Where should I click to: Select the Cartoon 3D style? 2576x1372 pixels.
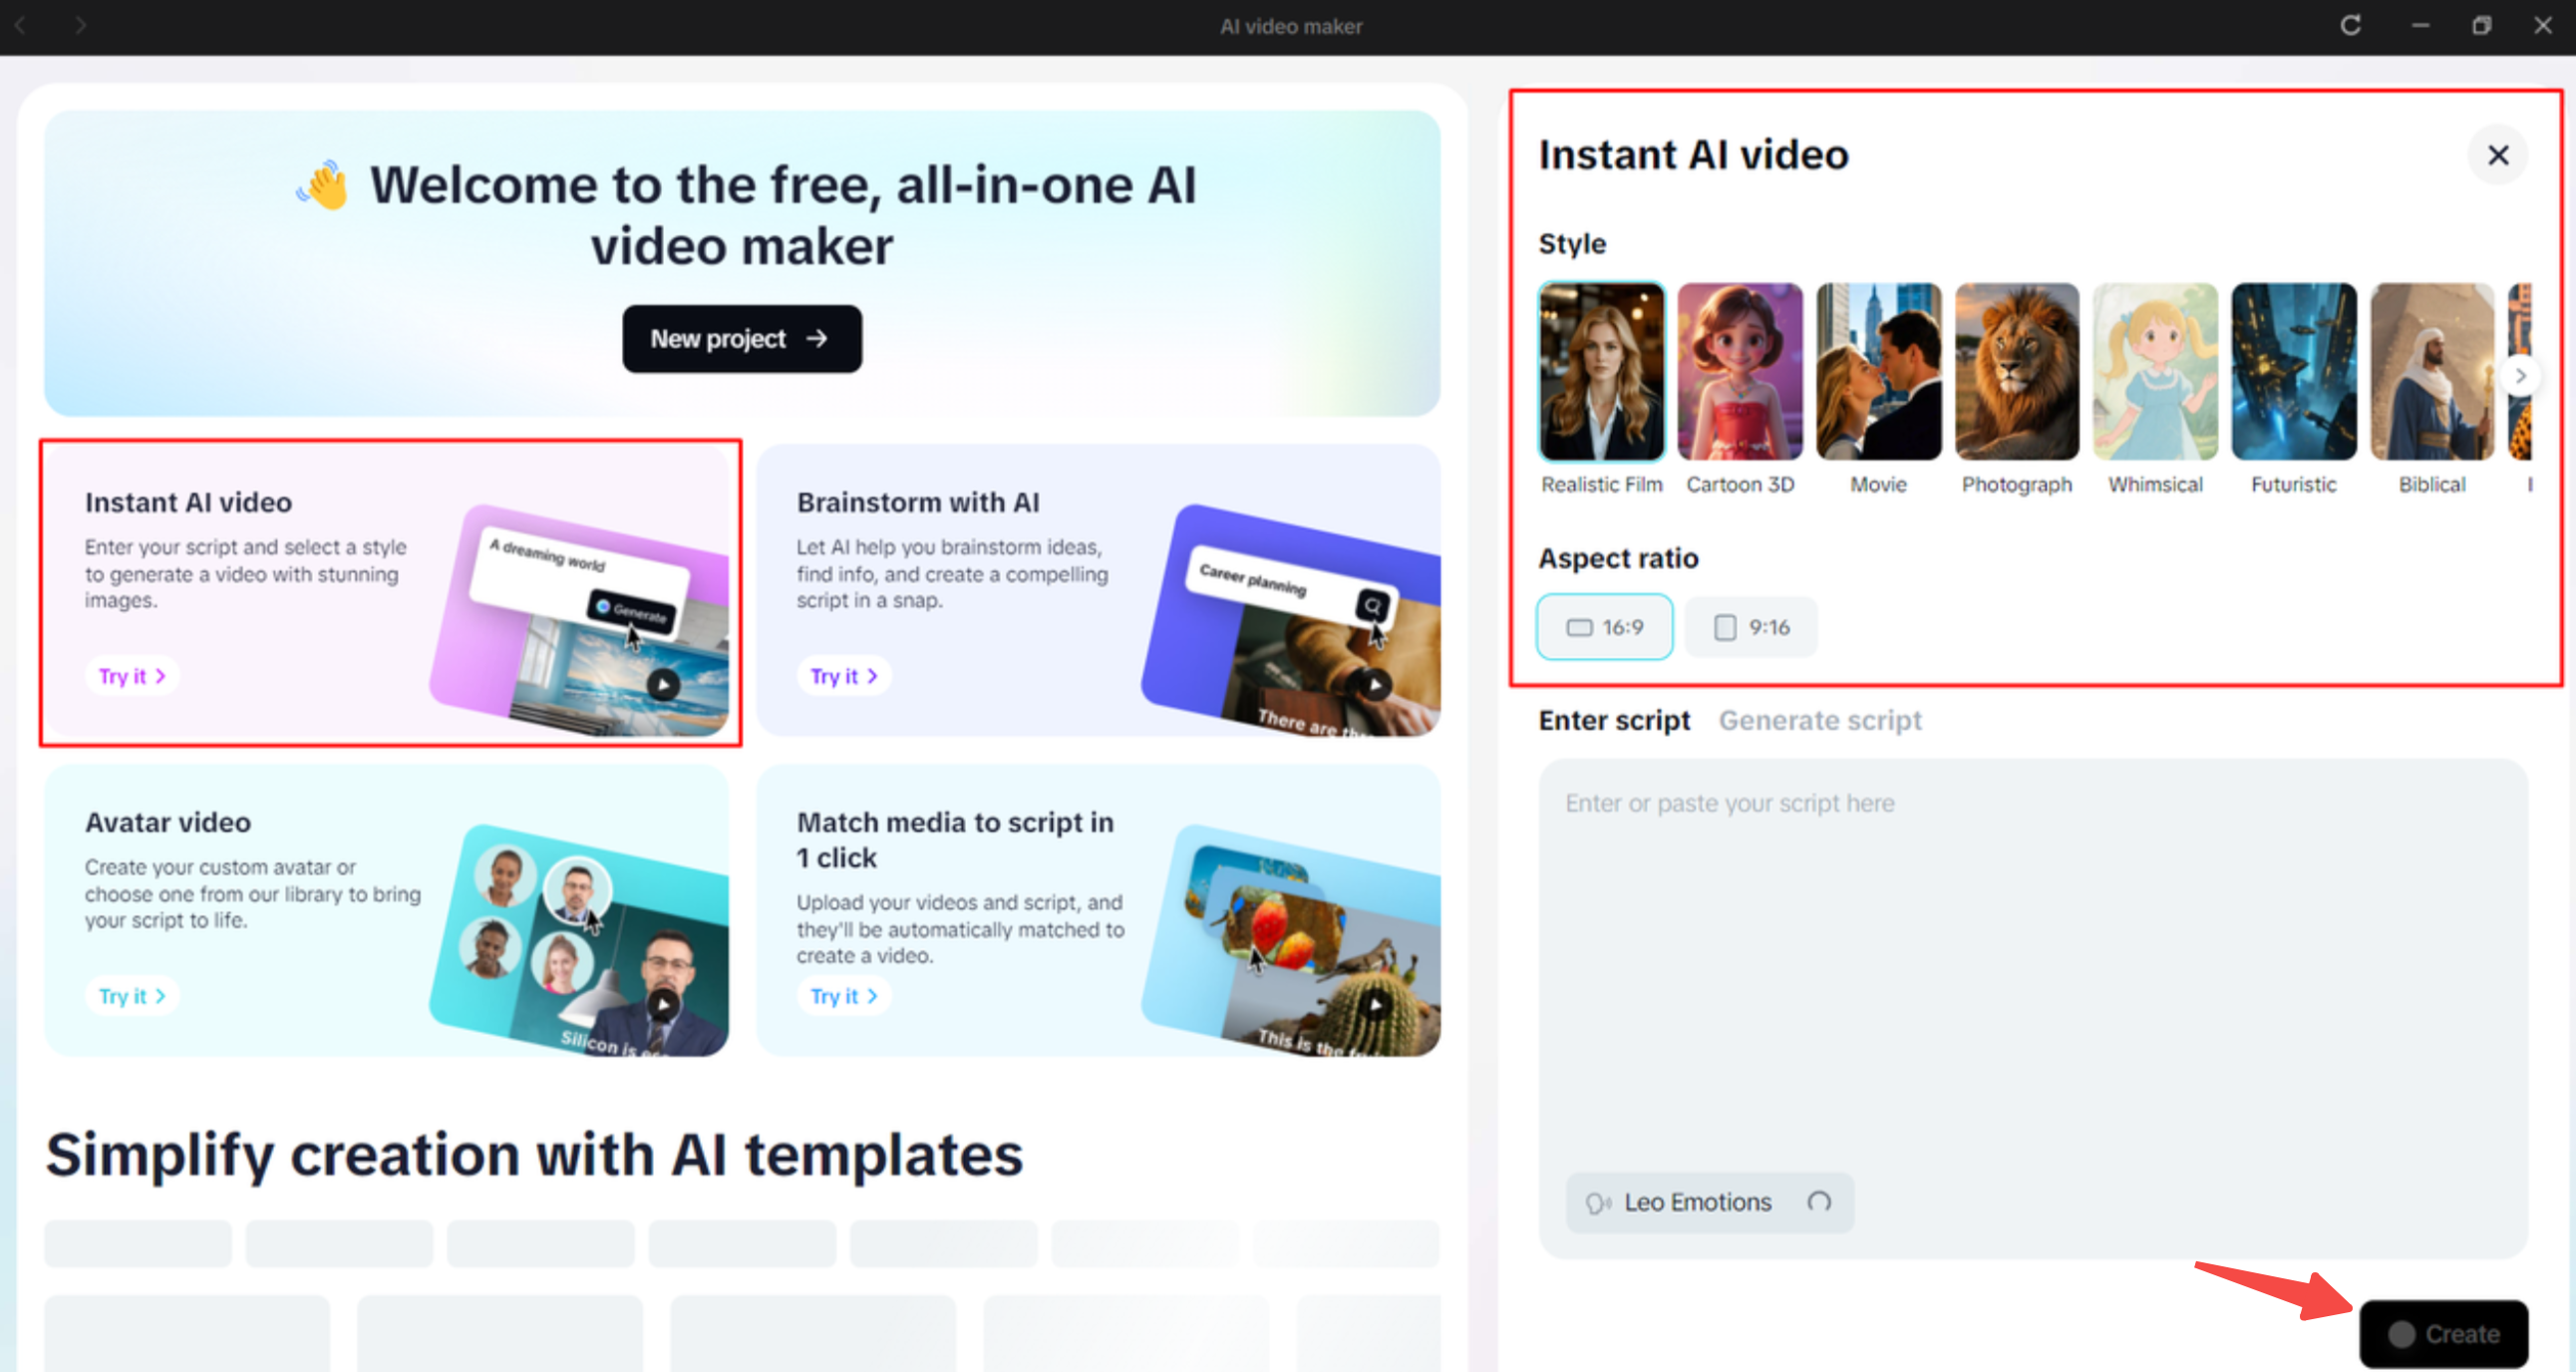point(1740,371)
